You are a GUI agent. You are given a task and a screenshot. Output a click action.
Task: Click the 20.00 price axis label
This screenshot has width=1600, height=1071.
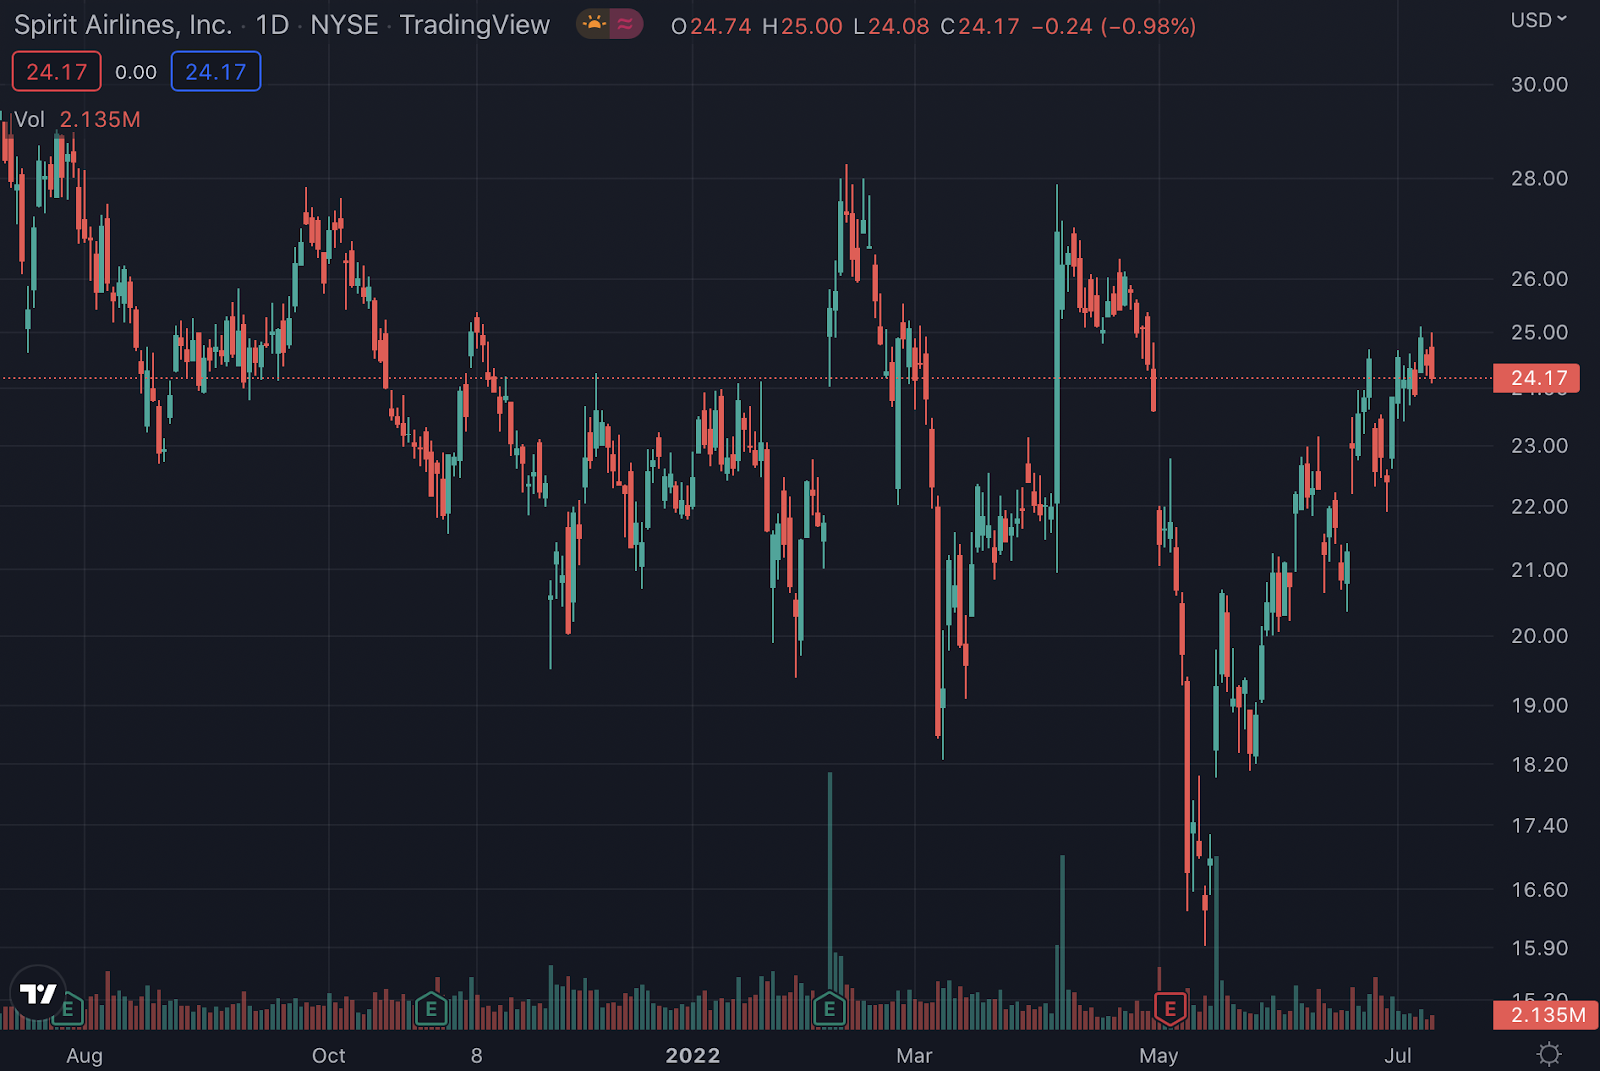[x=1539, y=636]
